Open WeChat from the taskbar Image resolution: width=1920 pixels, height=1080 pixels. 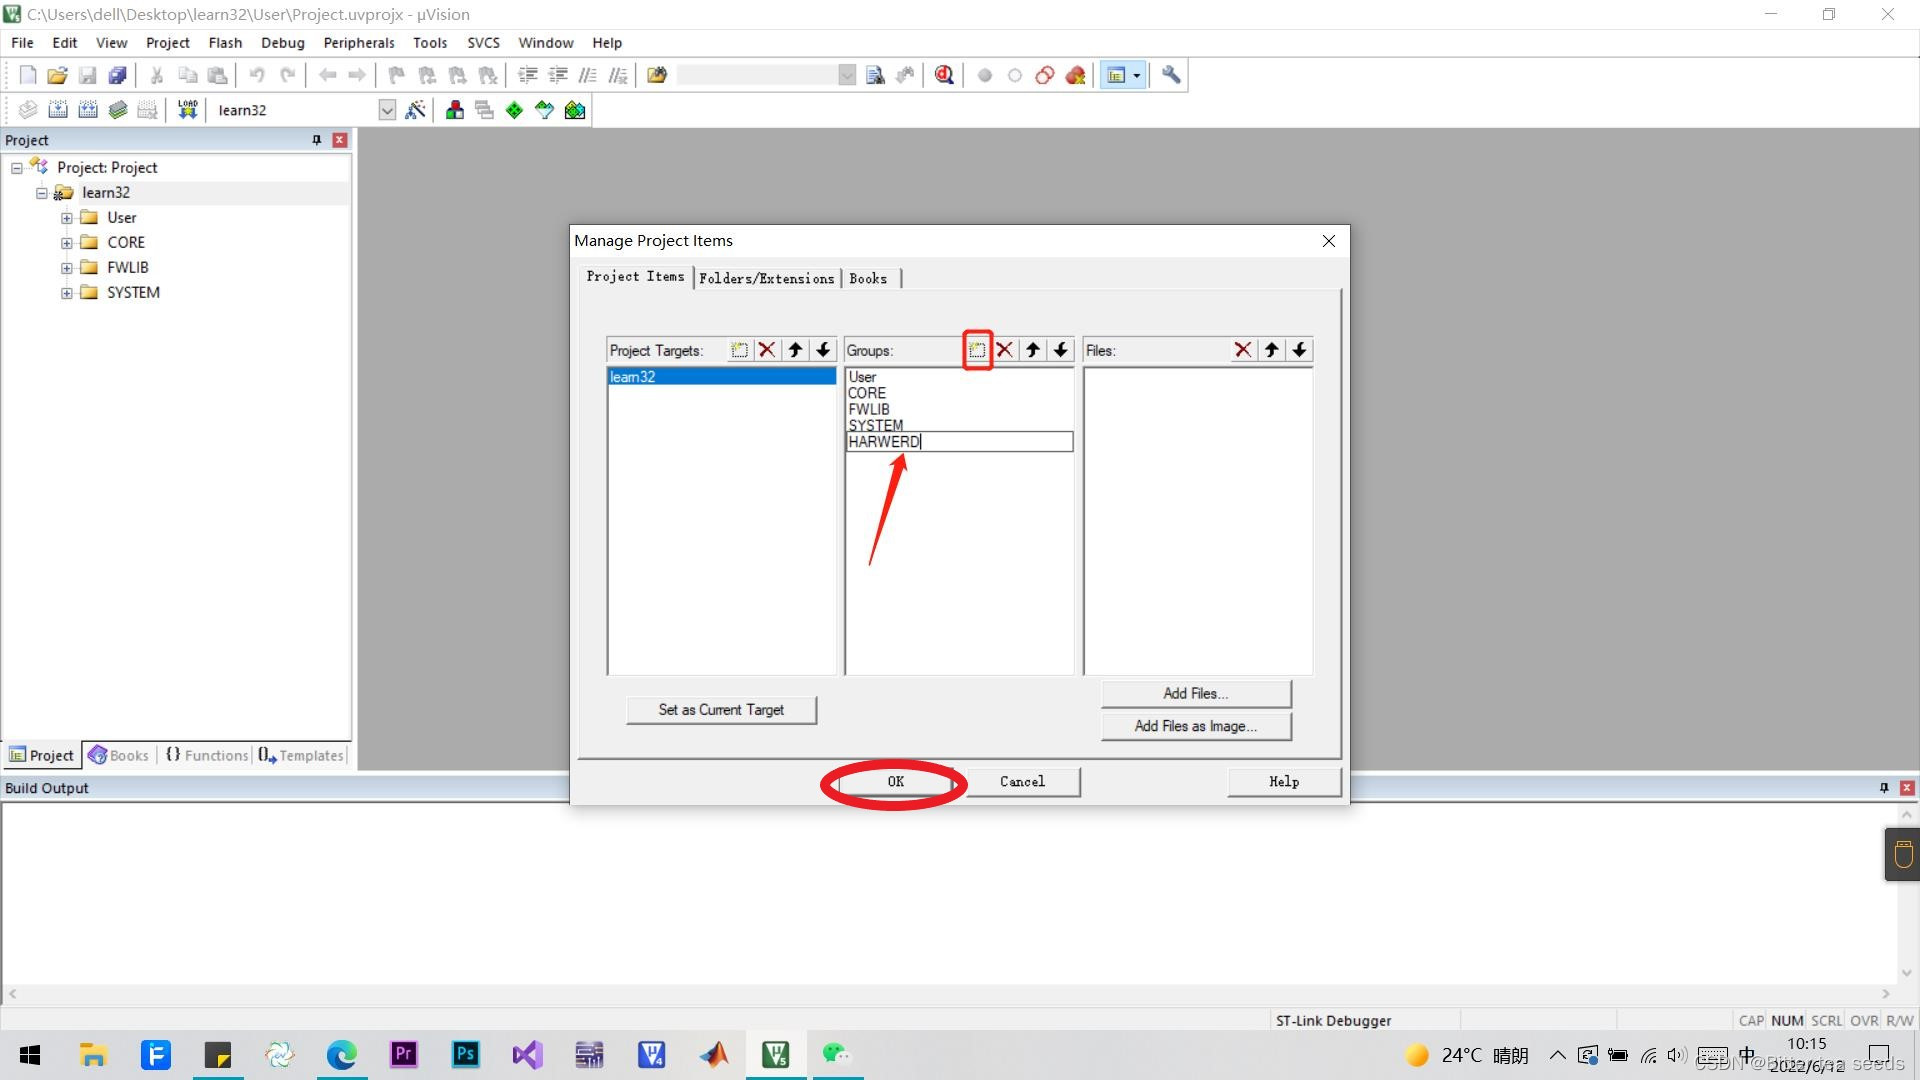click(x=836, y=1054)
